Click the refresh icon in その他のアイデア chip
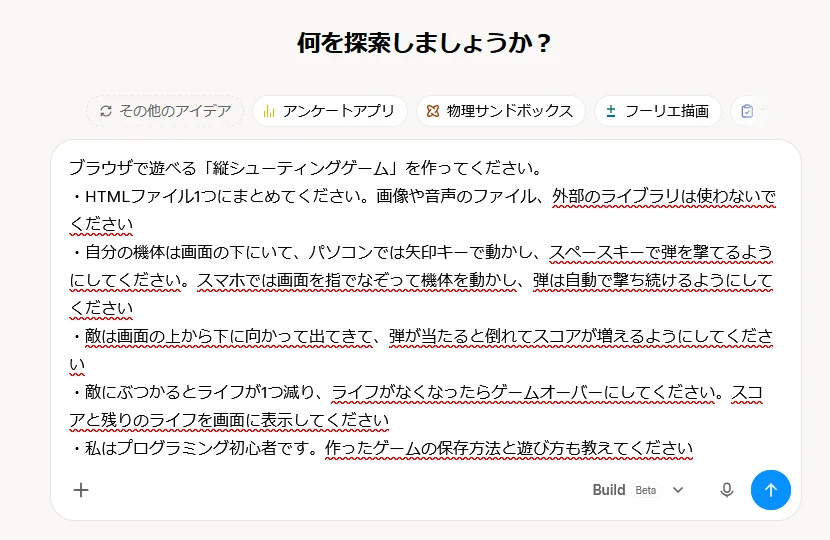Screen dimensions: 830x540 106,111
